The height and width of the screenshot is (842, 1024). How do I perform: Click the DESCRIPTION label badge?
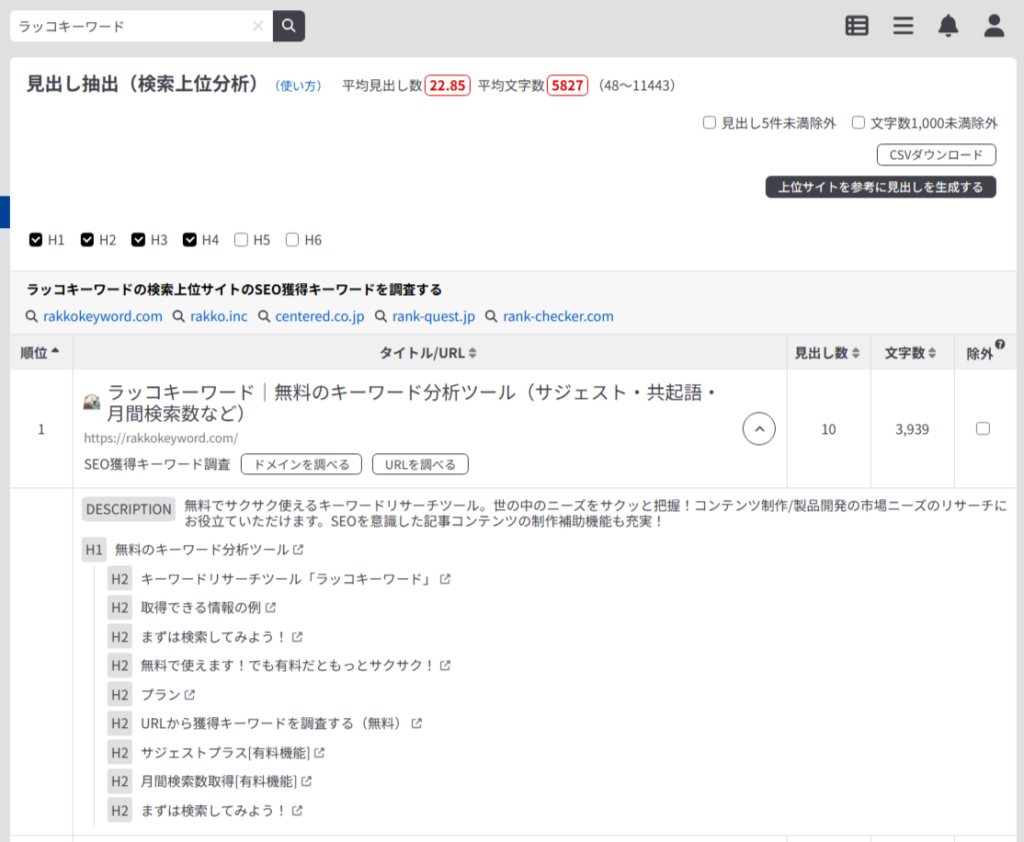tap(129, 510)
